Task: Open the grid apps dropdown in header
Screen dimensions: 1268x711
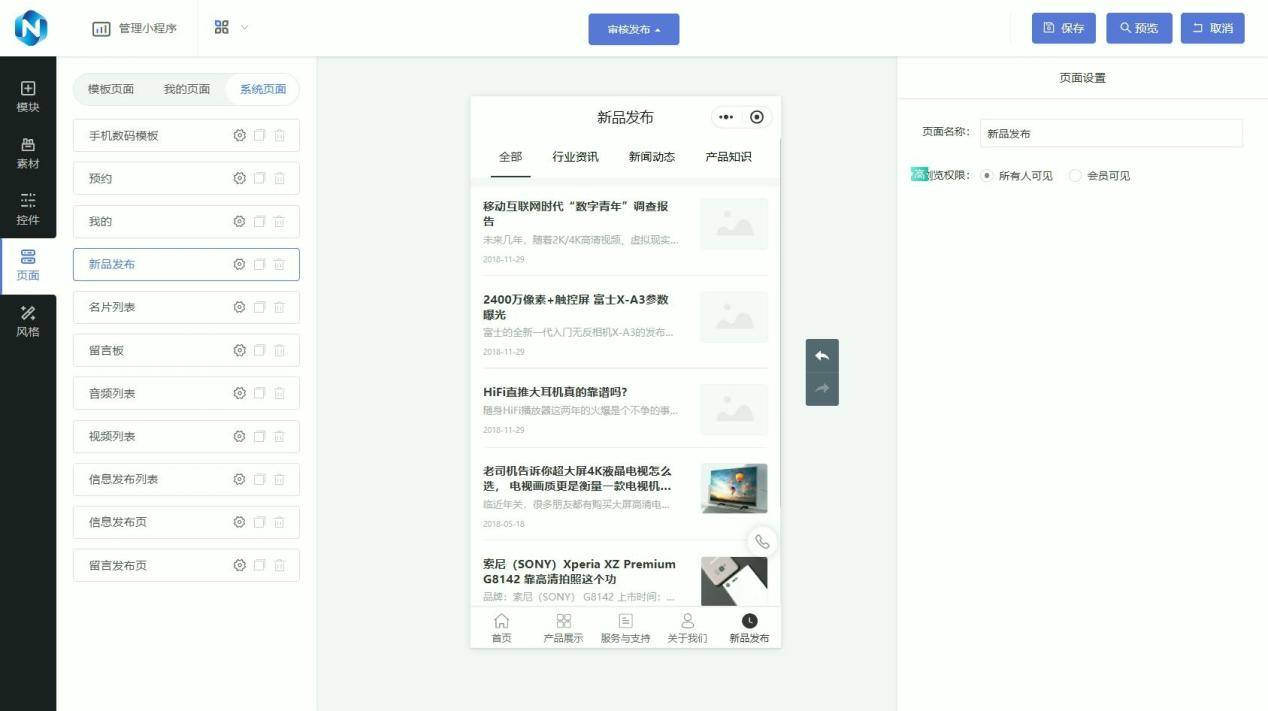Action: (x=231, y=28)
